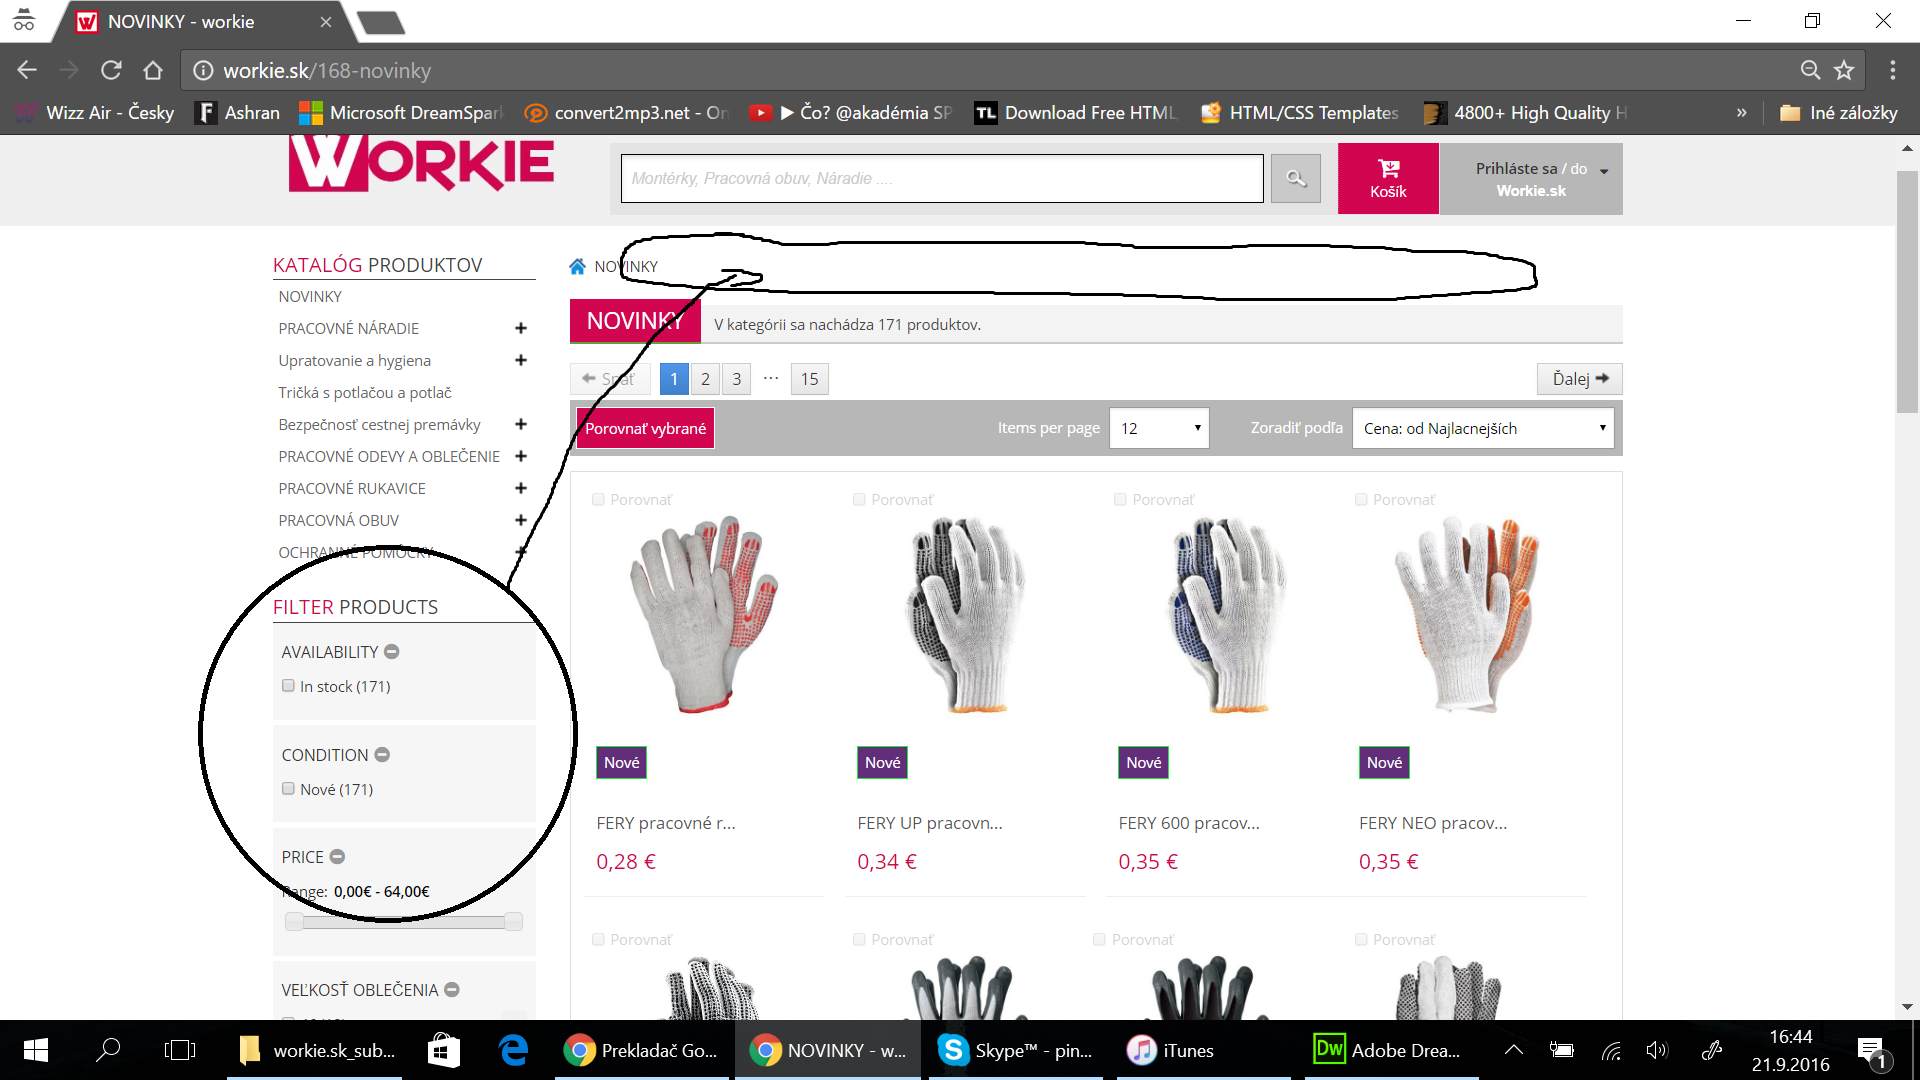Expand the PRACOVNÉ NÁRADIE category
Viewport: 1920px width, 1080px height.
[520, 328]
